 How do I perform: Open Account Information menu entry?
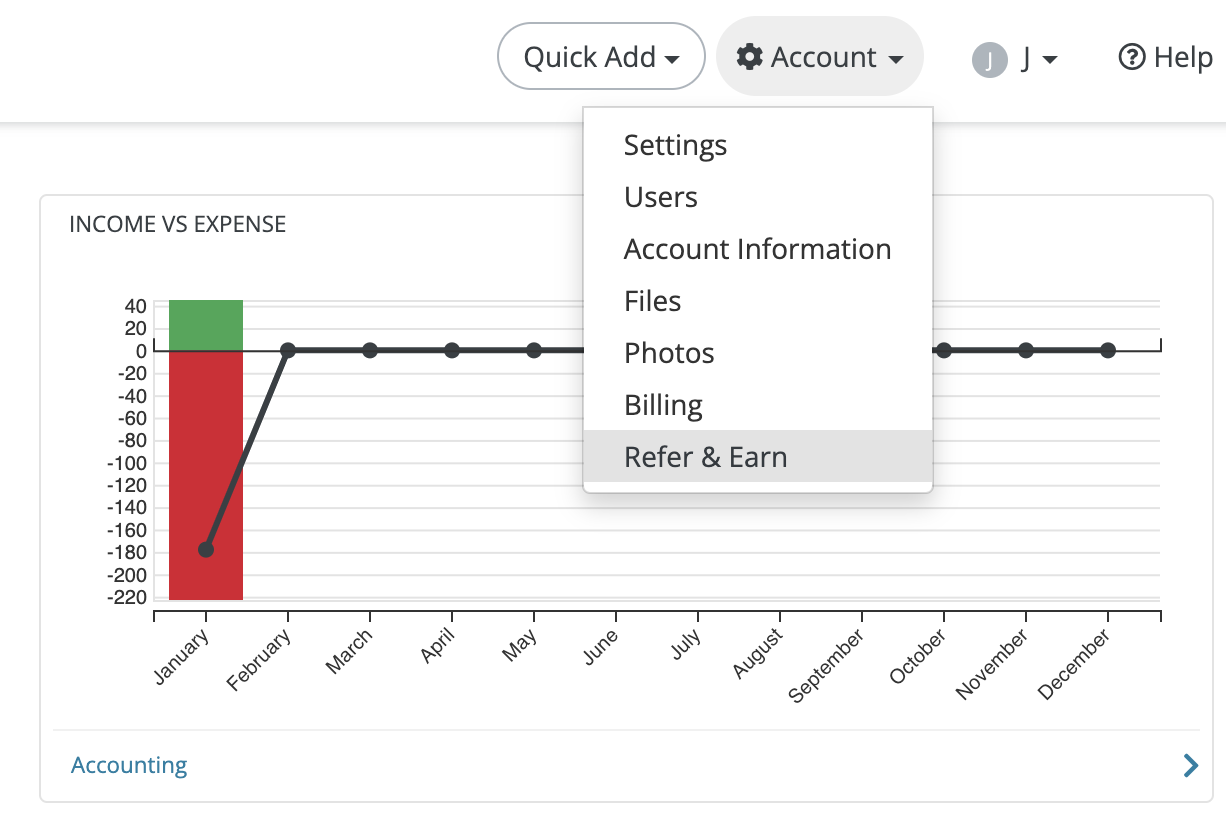click(x=757, y=249)
